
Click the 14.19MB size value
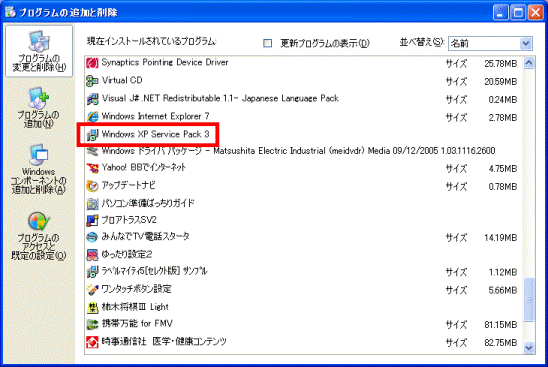[500, 238]
